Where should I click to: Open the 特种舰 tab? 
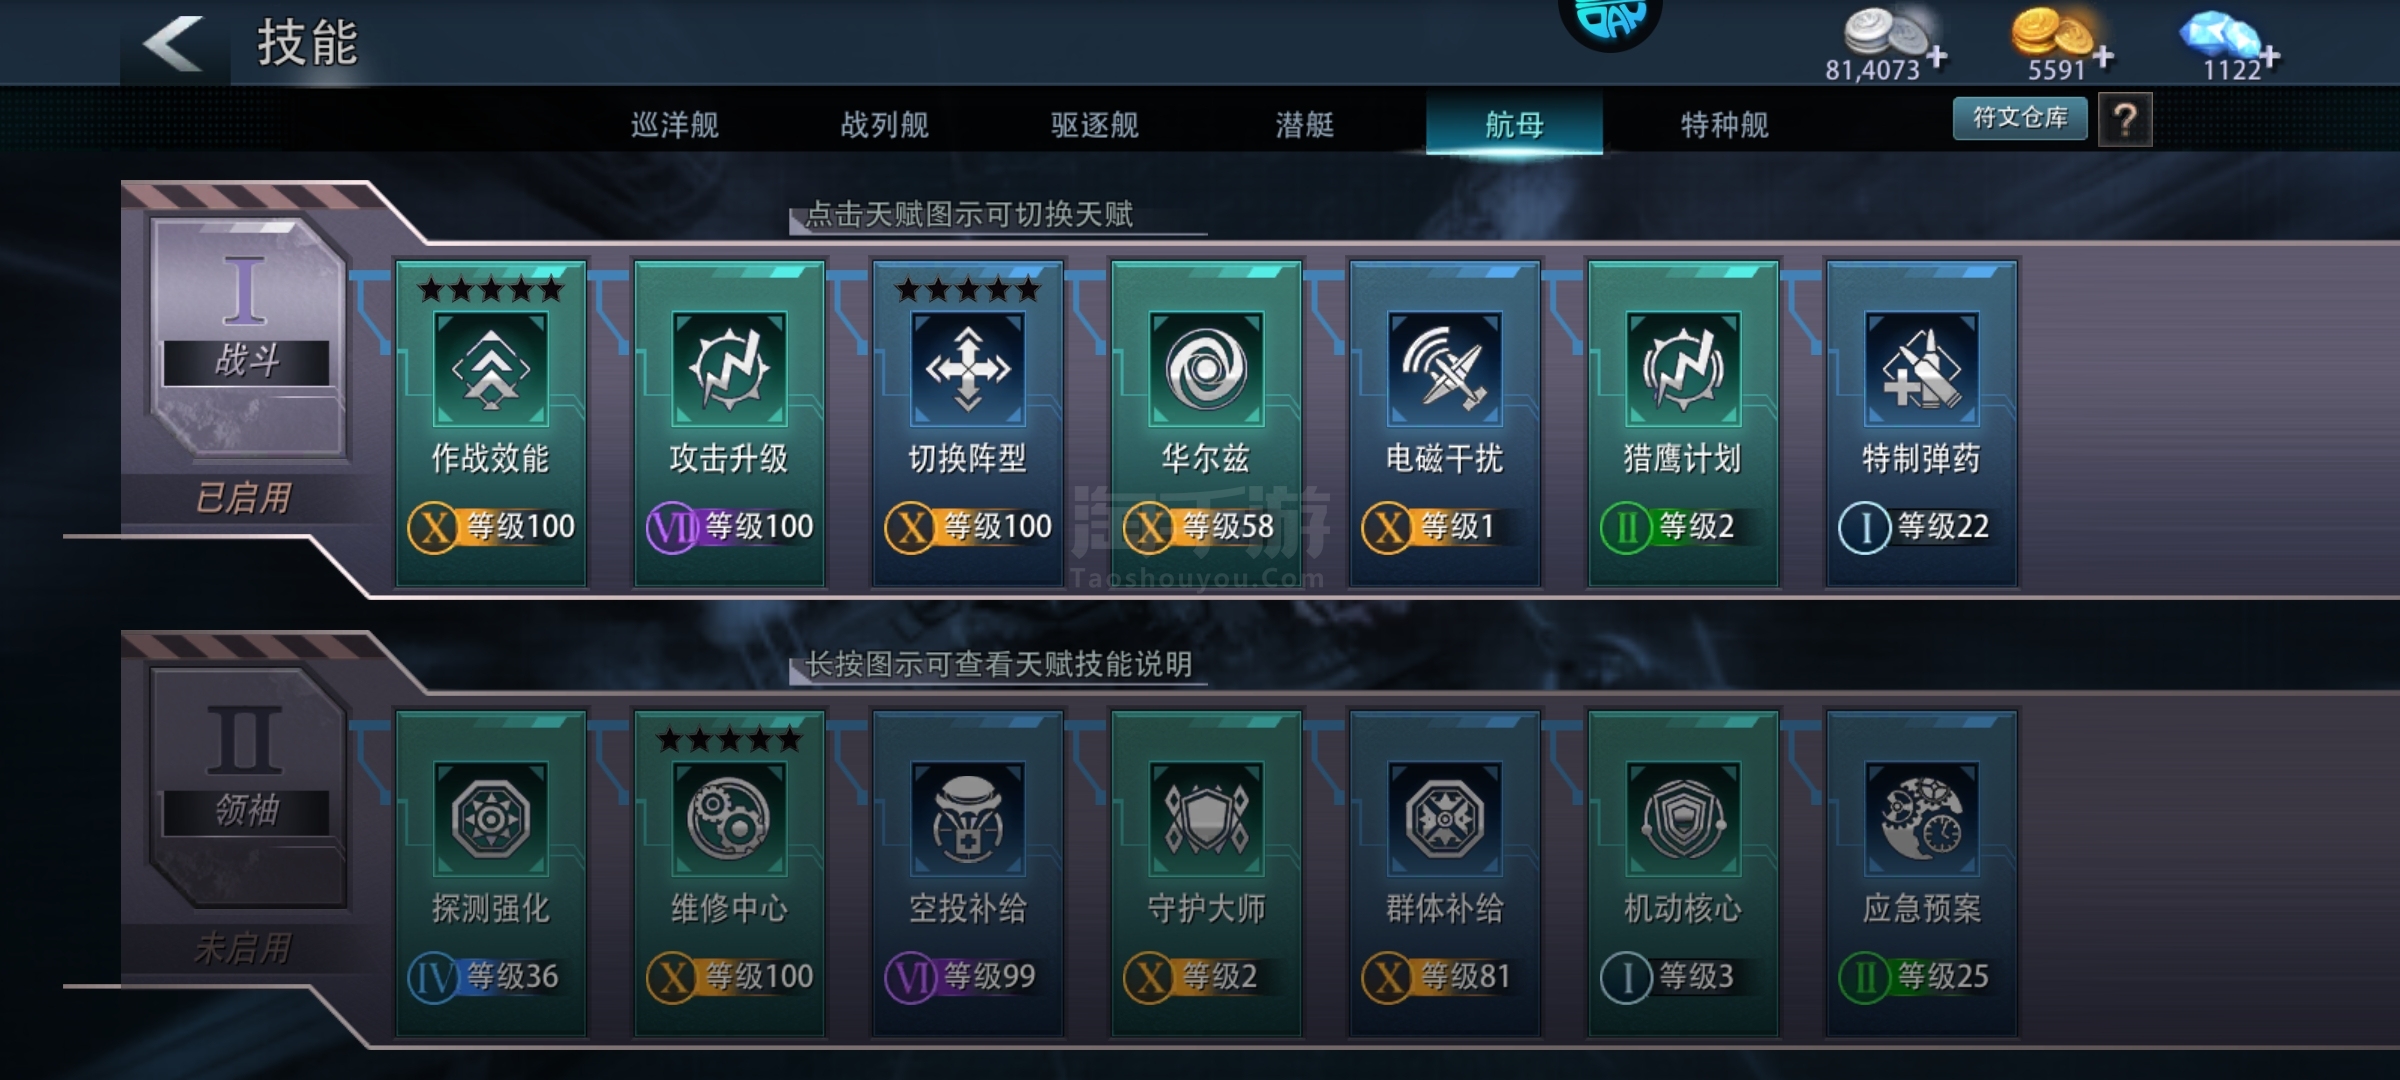(x=1725, y=125)
